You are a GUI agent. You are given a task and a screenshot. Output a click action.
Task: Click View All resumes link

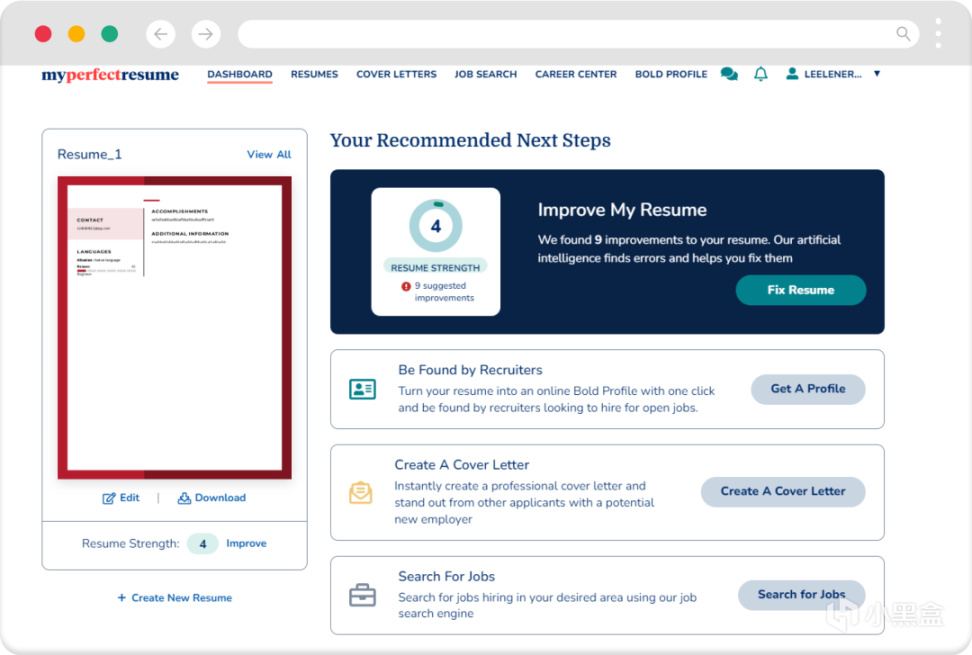[x=269, y=154]
